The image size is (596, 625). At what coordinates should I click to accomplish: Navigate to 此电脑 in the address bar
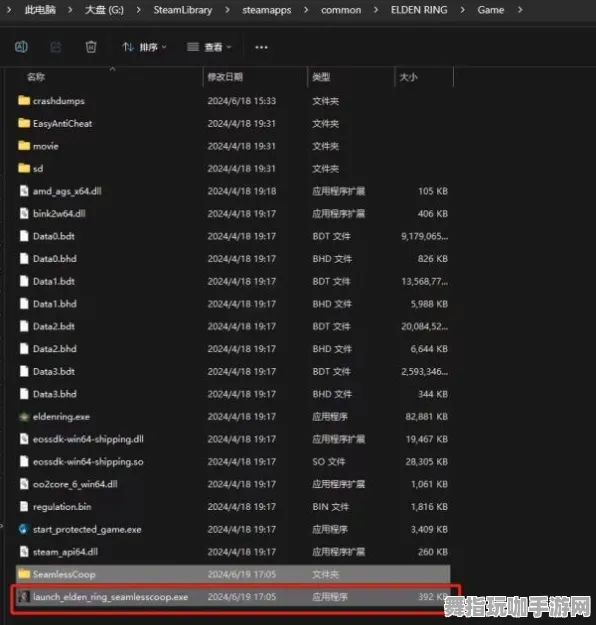(40, 10)
